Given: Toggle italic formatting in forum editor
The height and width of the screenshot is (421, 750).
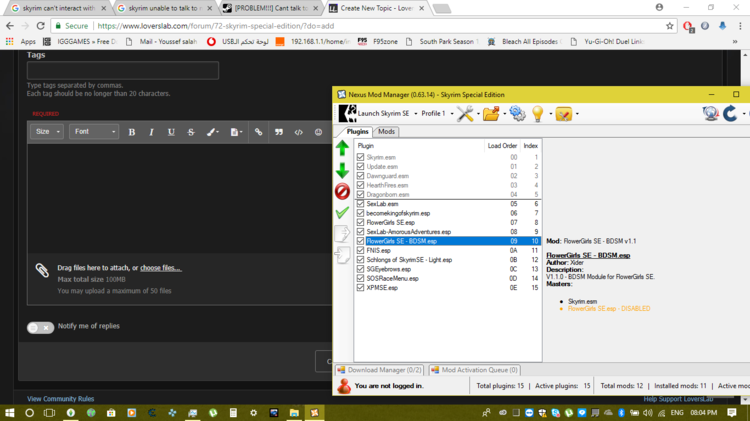Looking at the screenshot, I should point(151,132).
